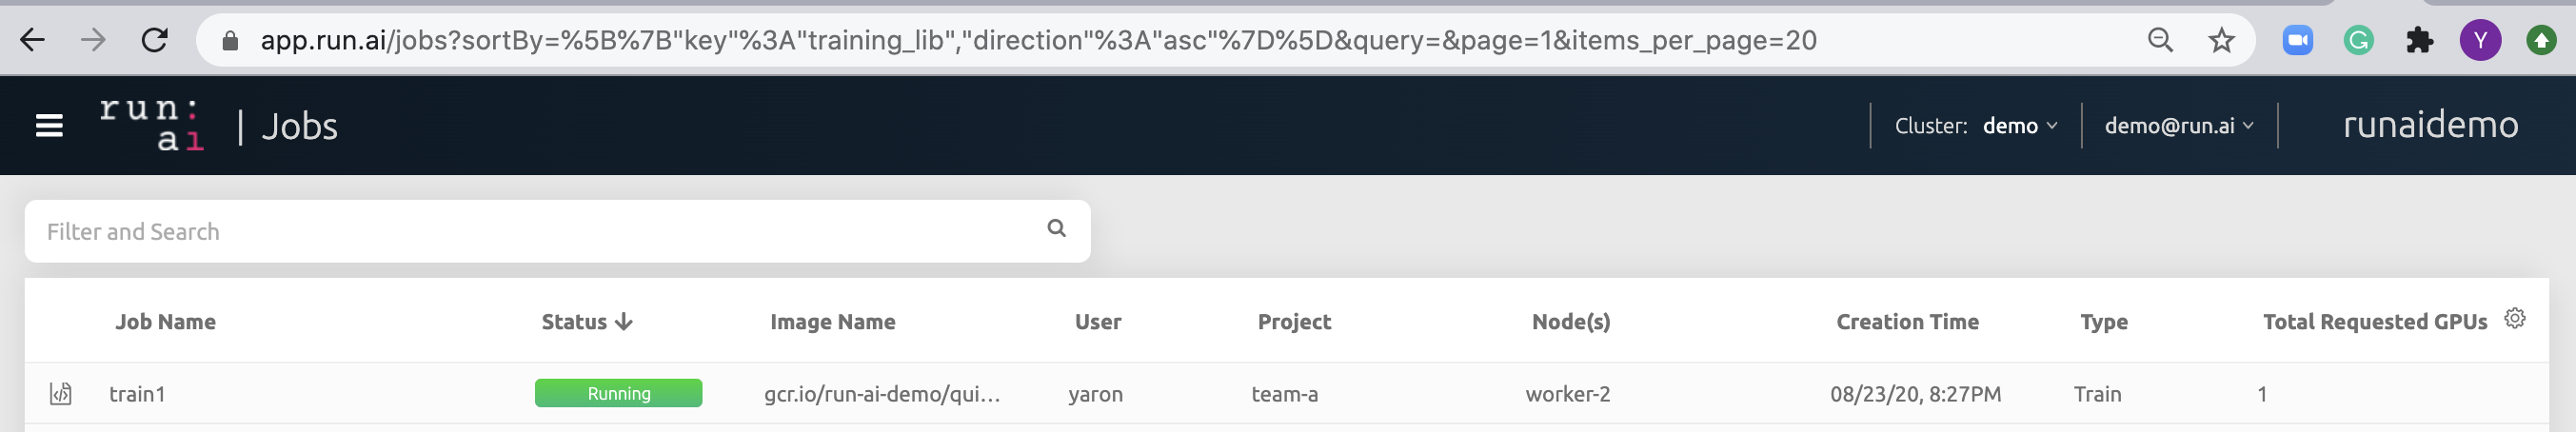Click the train1 job type icon
Screen dimensions: 2576x432
pos(61,394)
